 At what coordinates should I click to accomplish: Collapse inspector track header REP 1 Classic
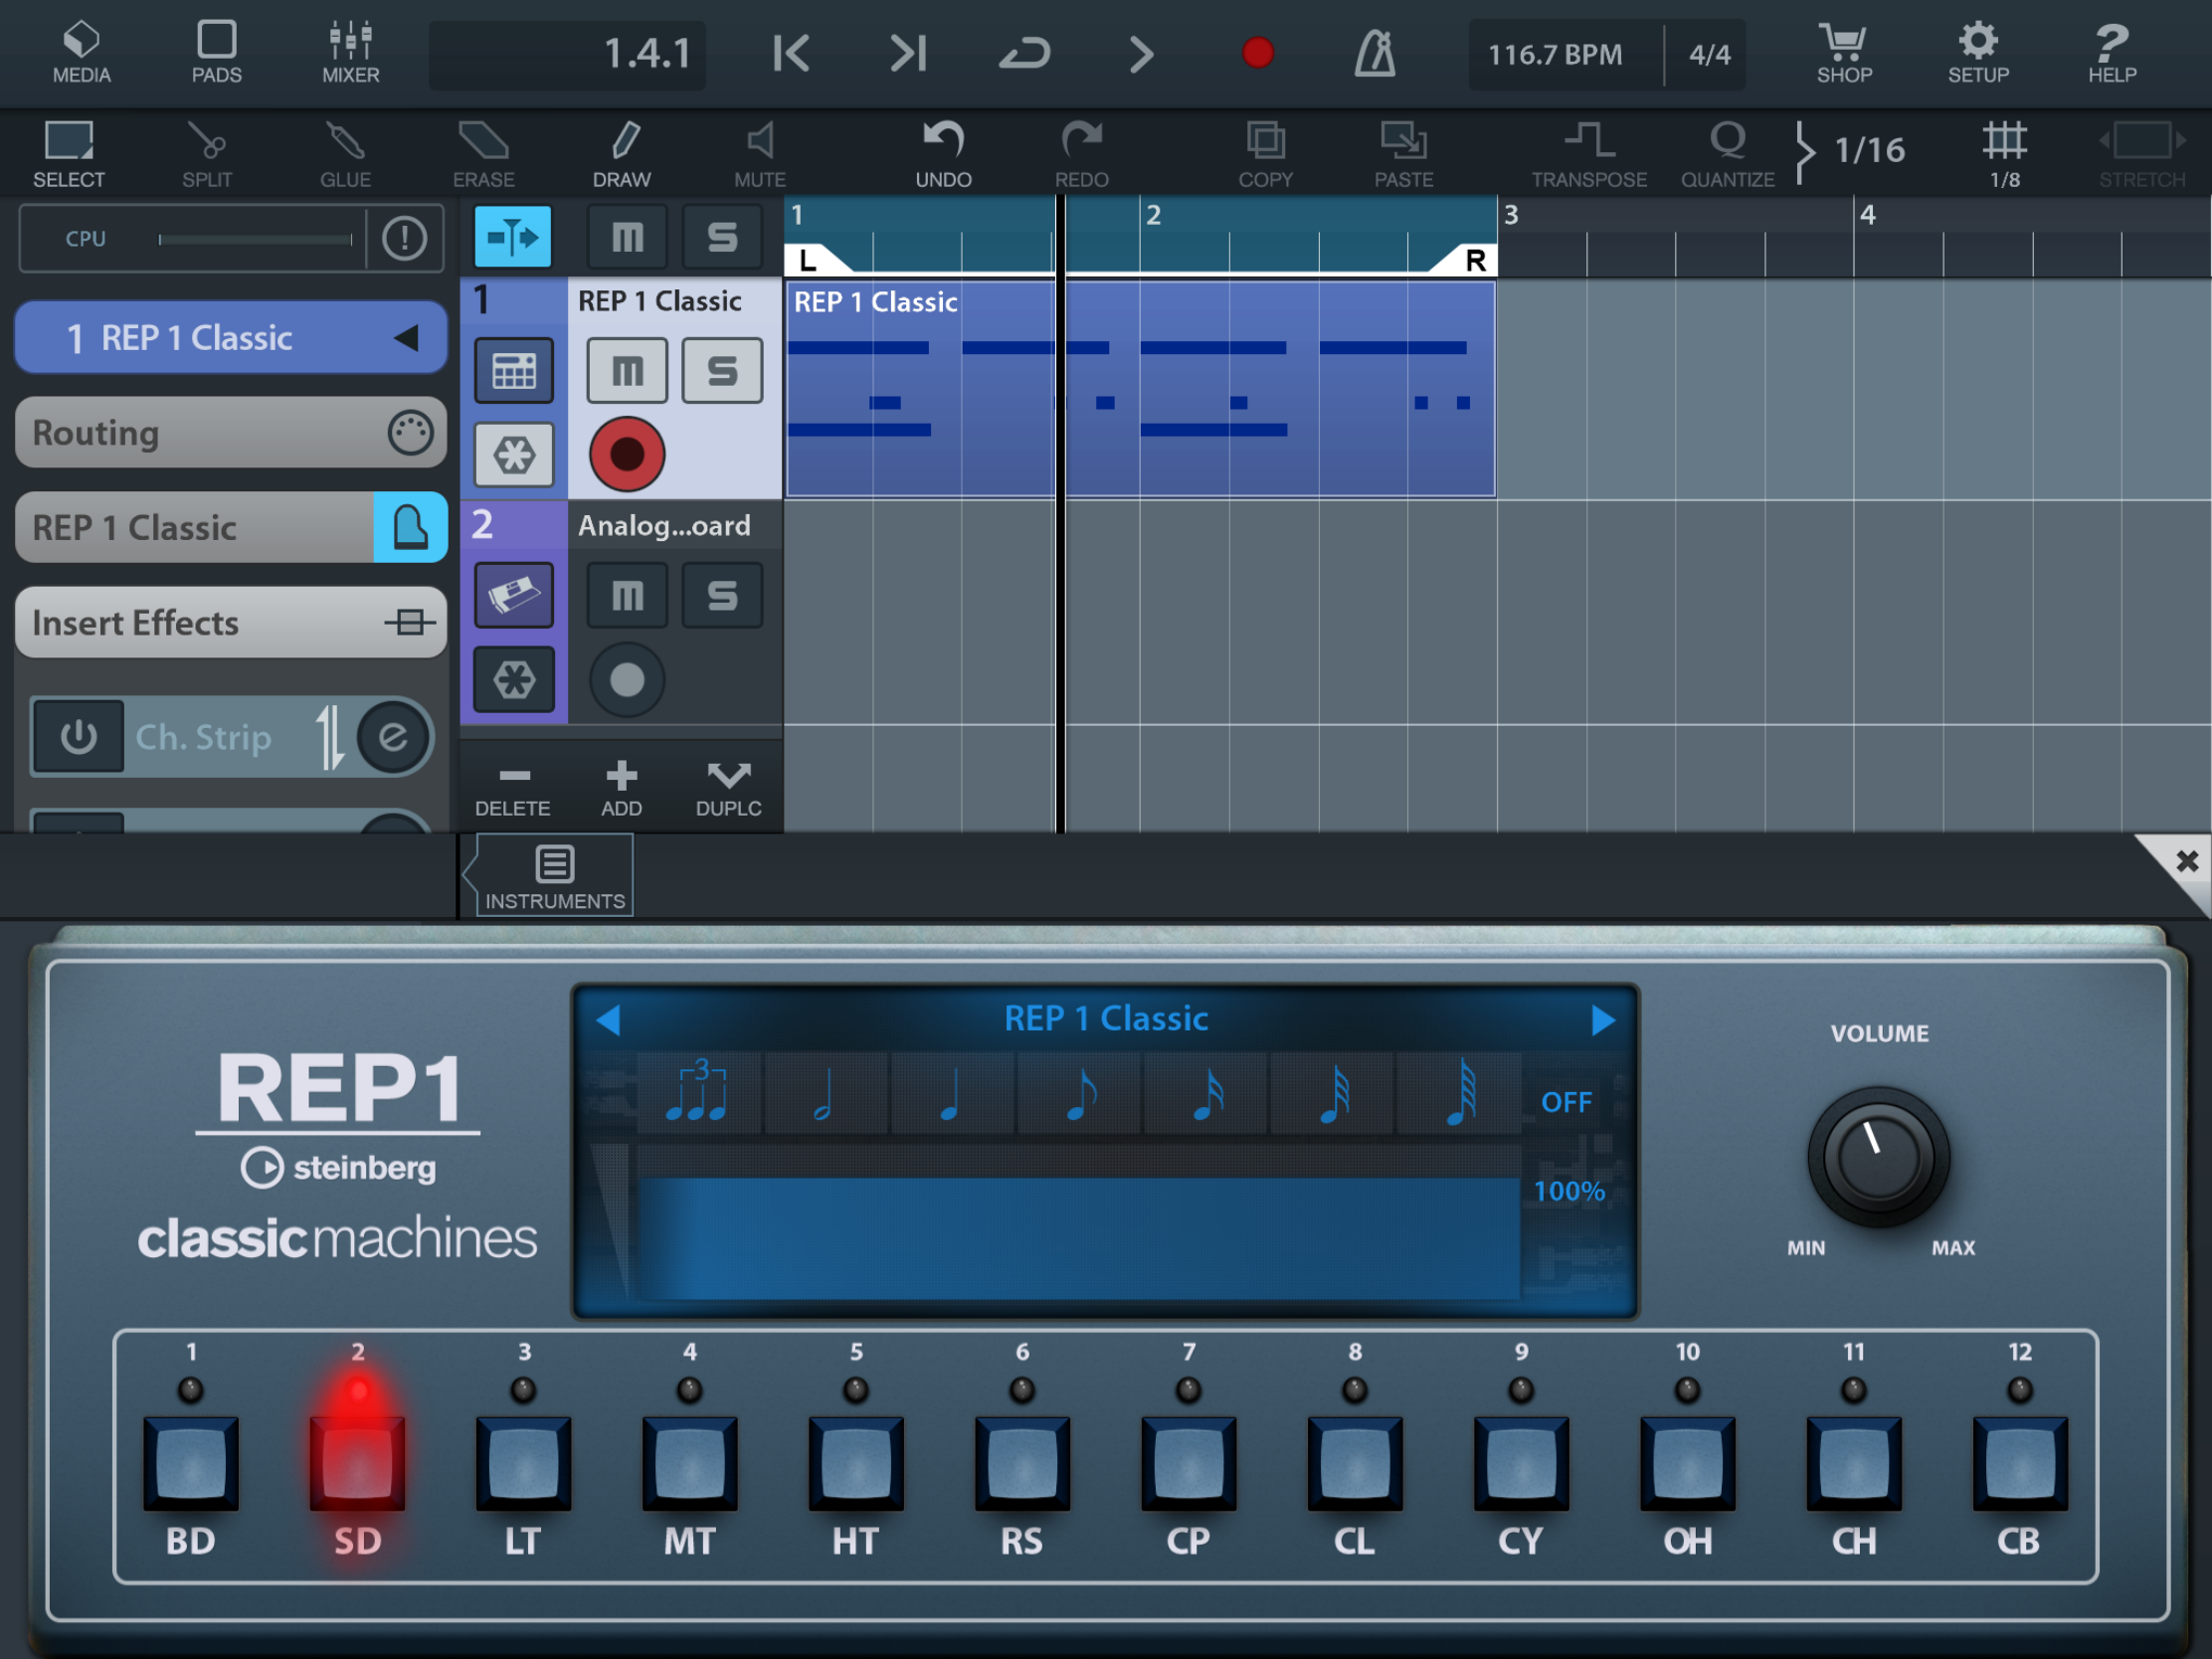pyautogui.click(x=231, y=338)
